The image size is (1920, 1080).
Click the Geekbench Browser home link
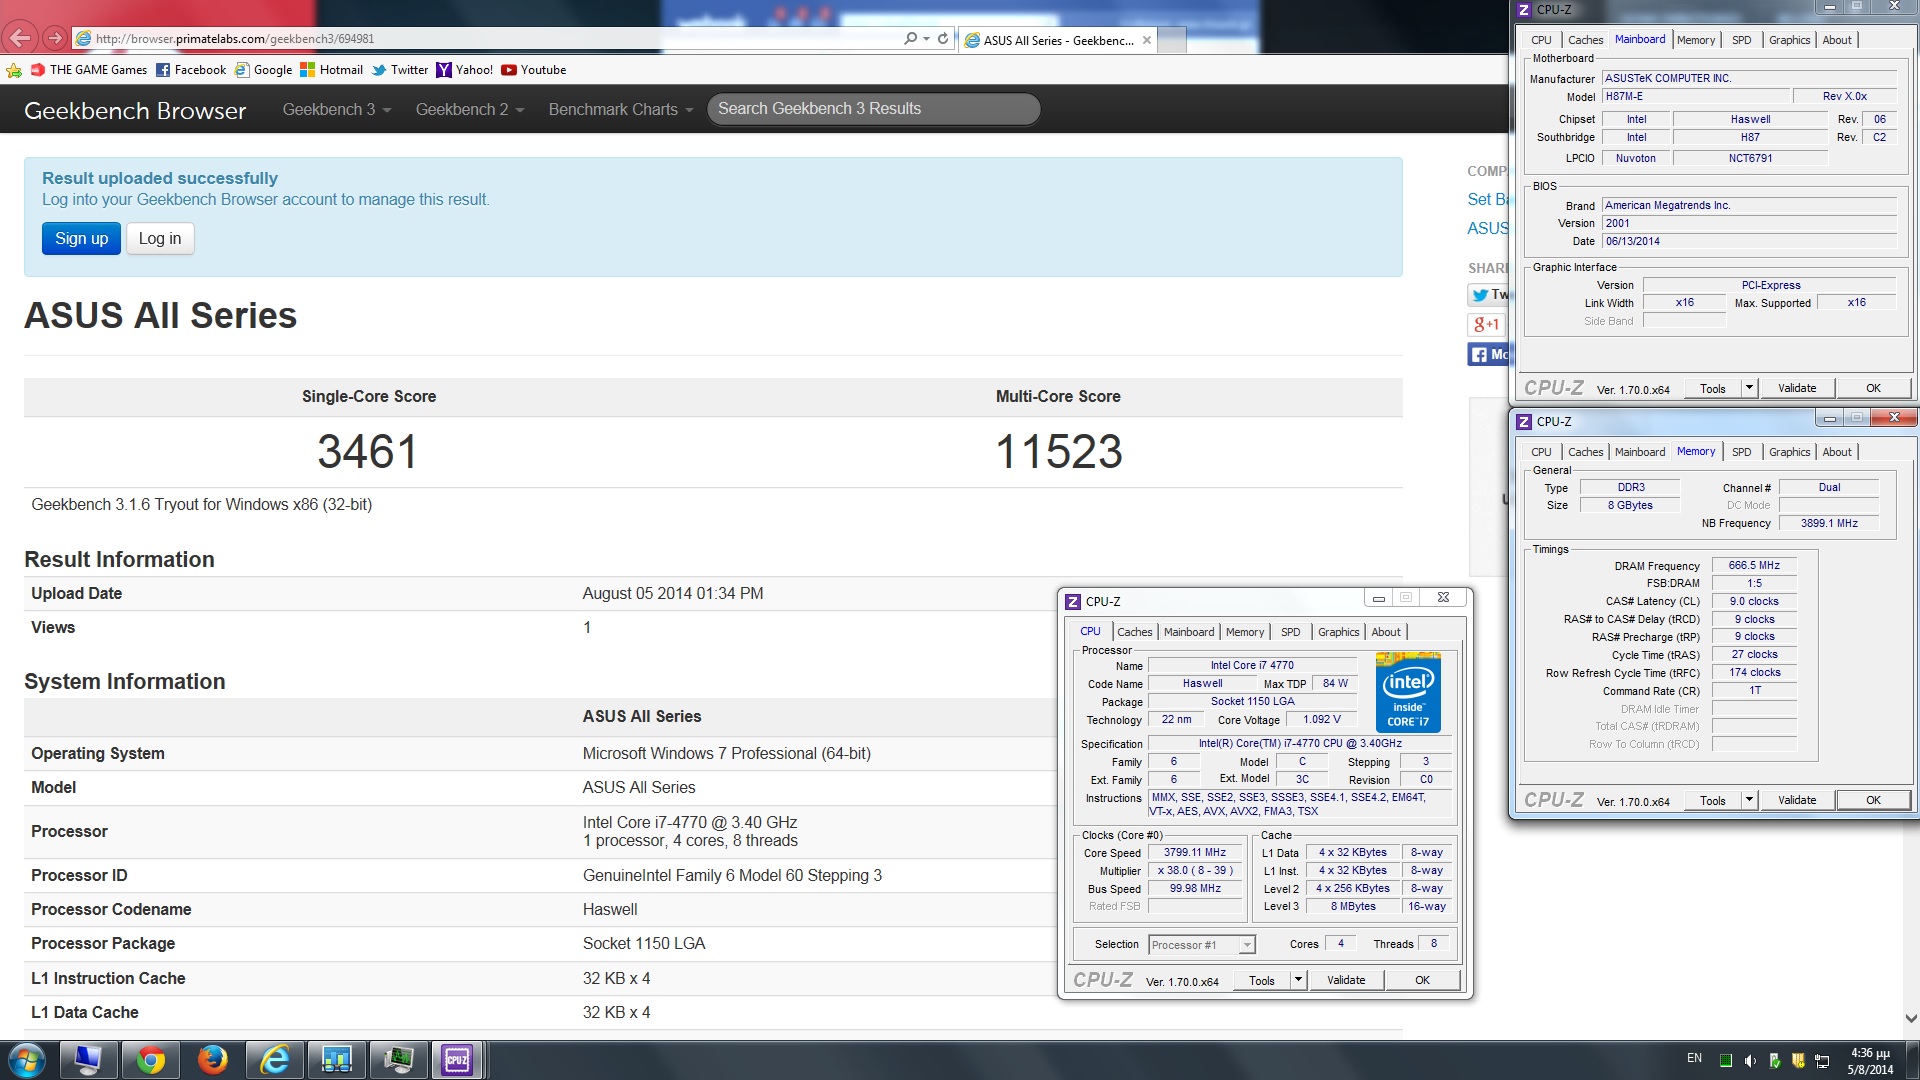(135, 110)
